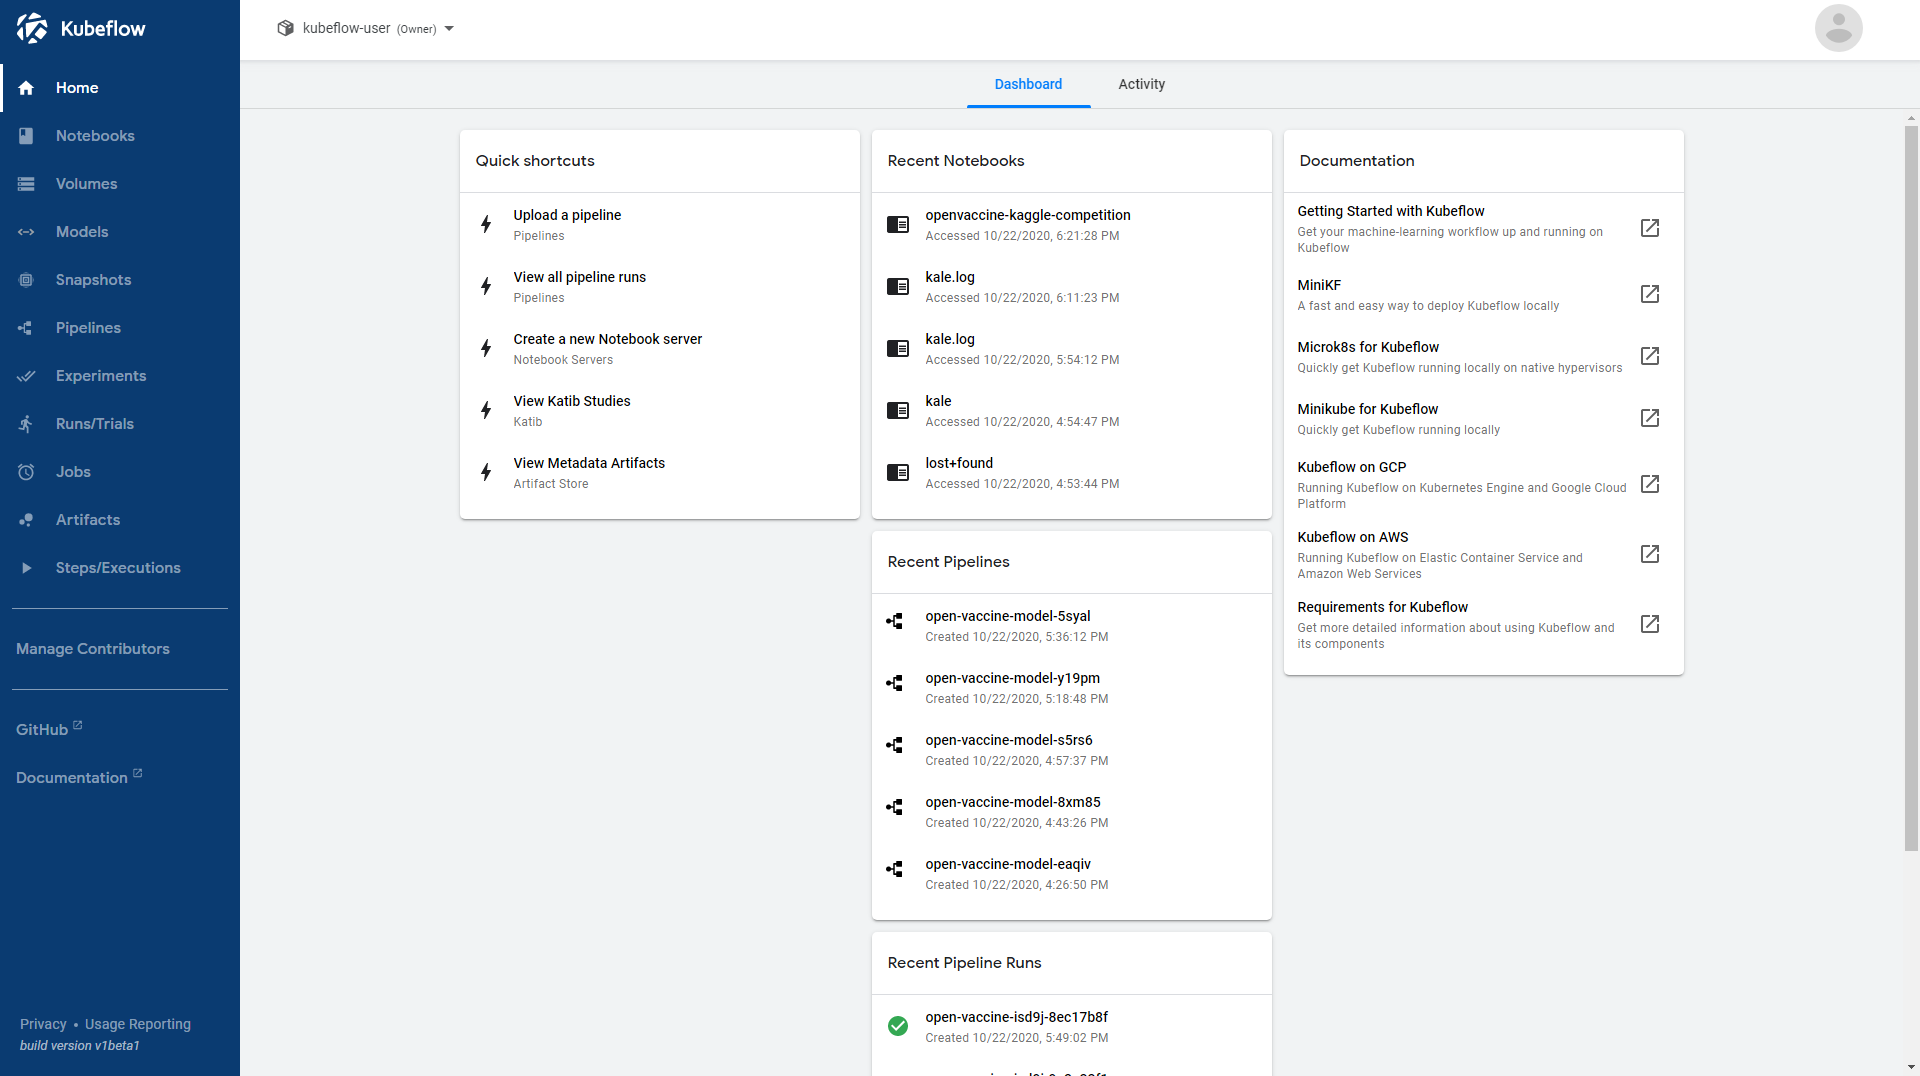Click external link icon for MiniKF
1920x1076 pixels.
coord(1650,294)
